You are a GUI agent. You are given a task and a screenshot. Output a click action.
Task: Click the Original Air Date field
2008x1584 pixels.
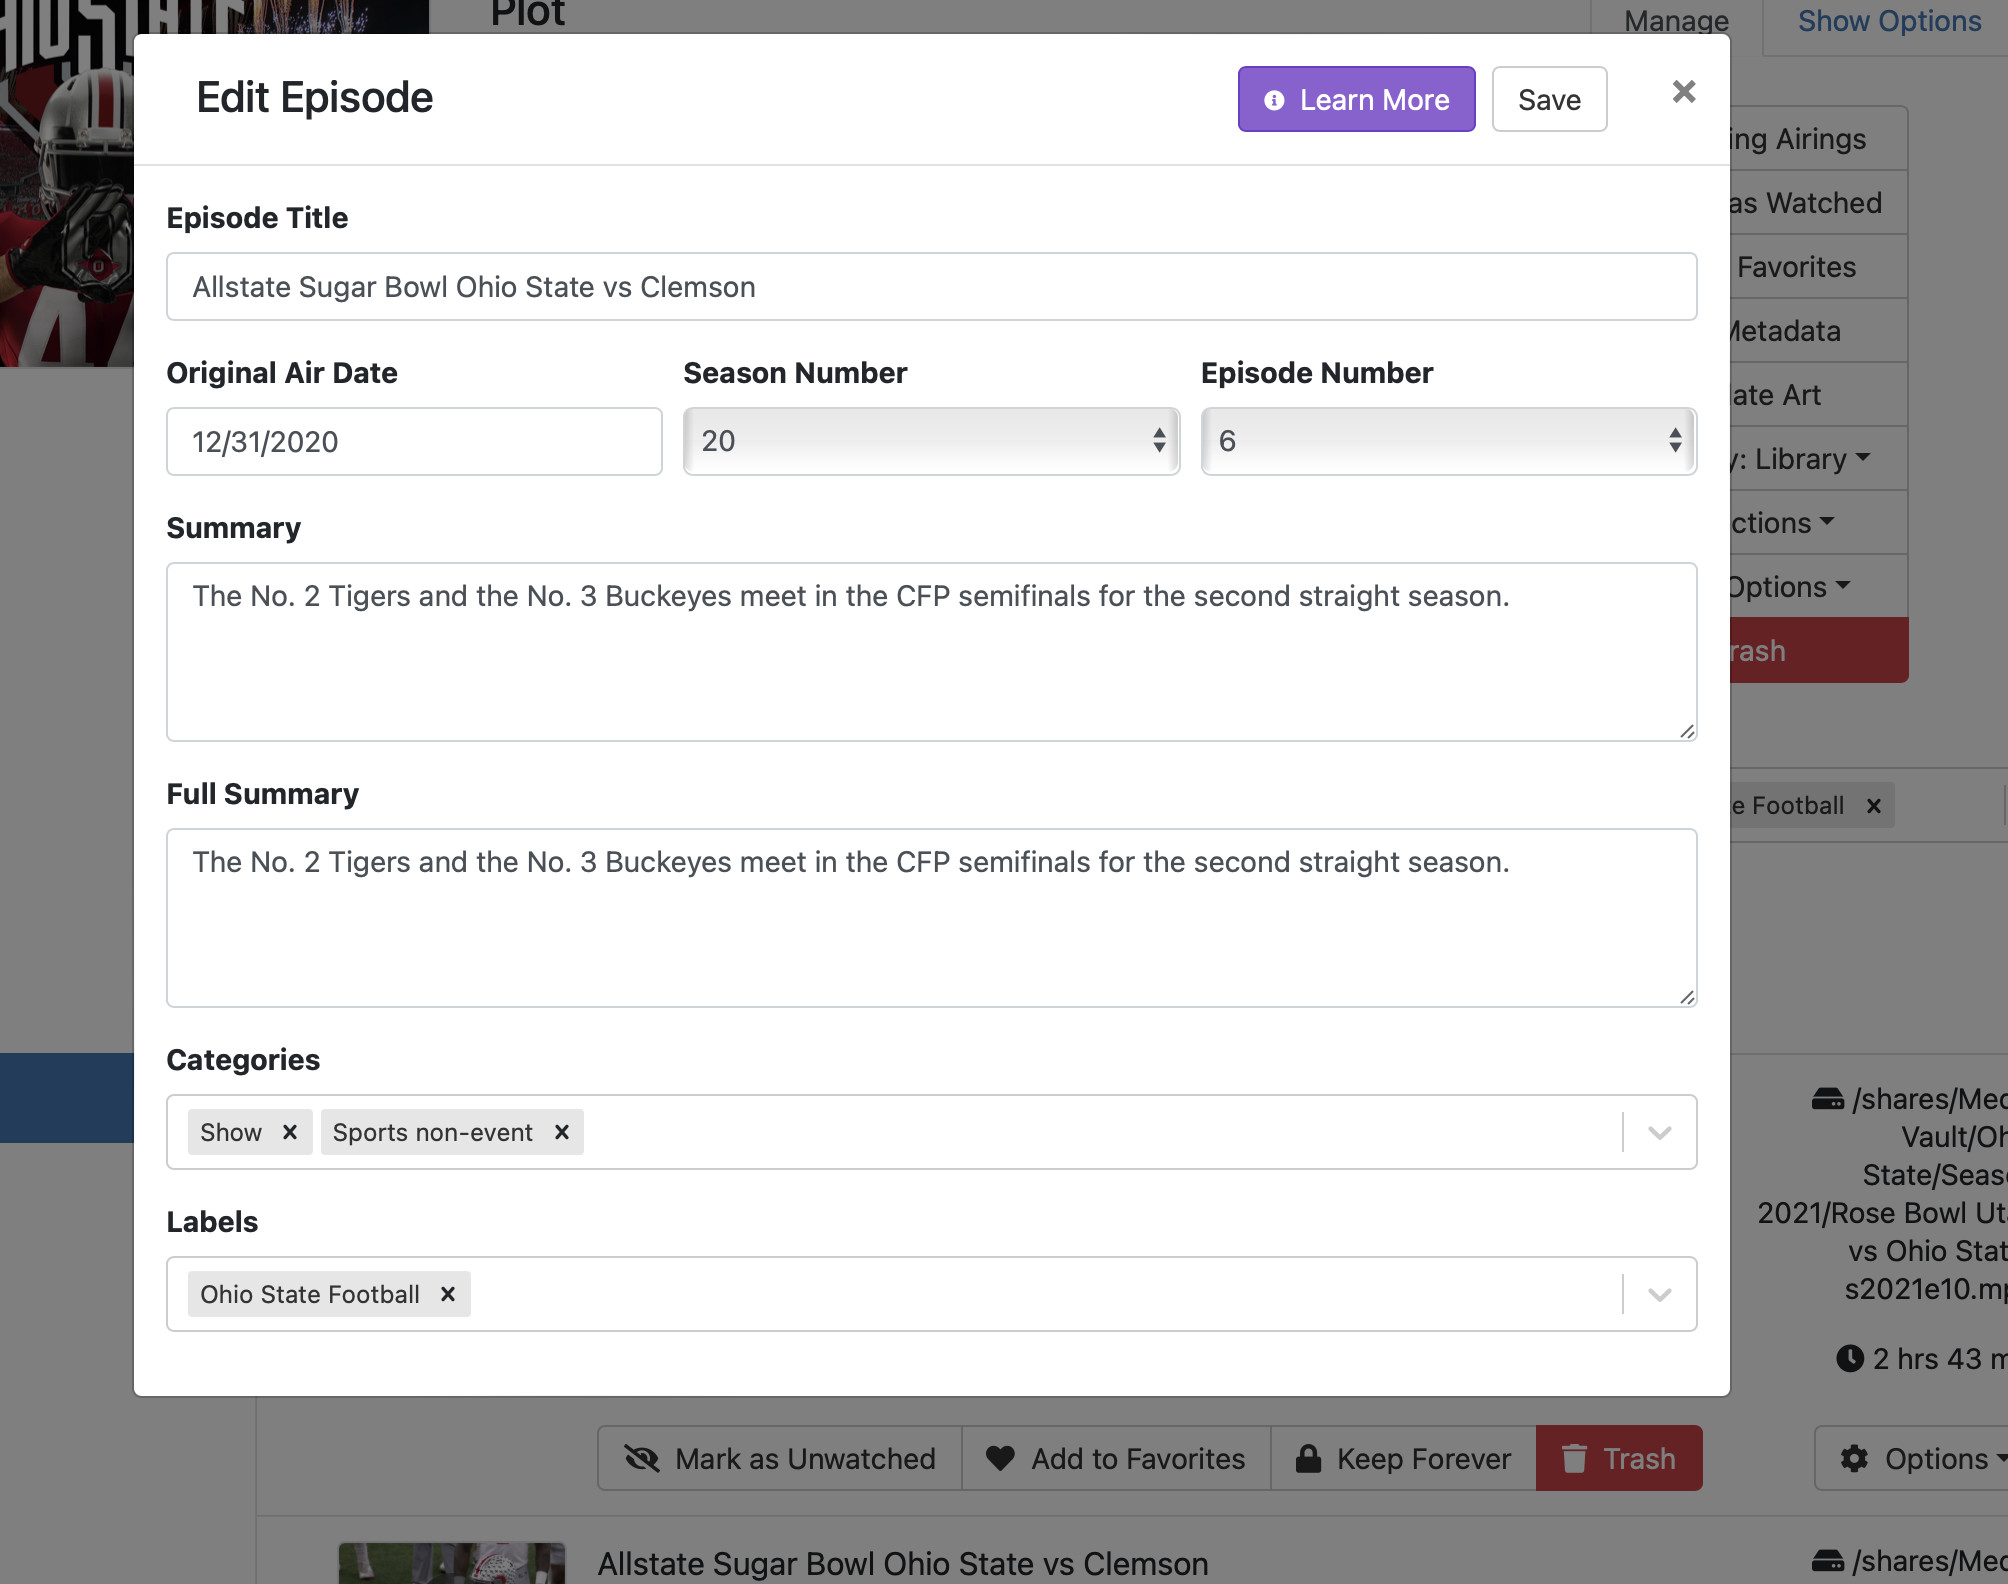click(x=414, y=441)
